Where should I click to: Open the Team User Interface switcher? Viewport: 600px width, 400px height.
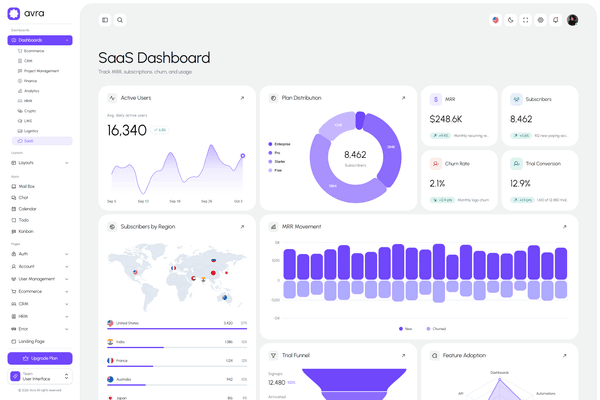point(40,376)
